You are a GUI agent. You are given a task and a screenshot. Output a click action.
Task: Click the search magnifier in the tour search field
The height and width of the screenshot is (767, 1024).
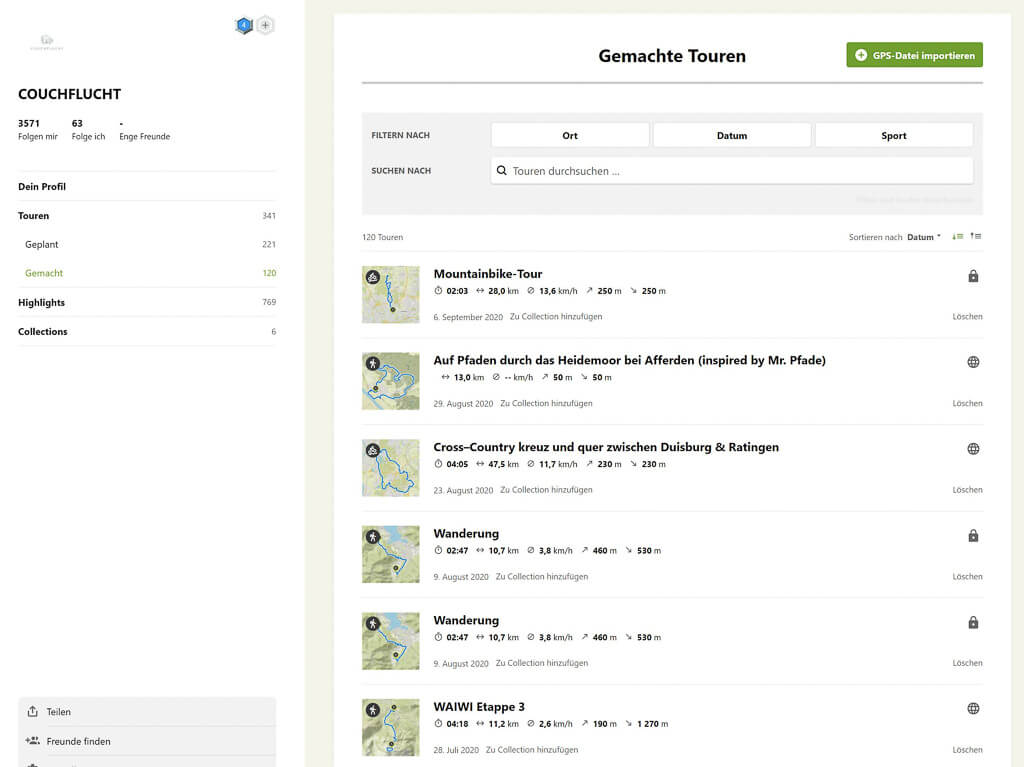[501, 171]
